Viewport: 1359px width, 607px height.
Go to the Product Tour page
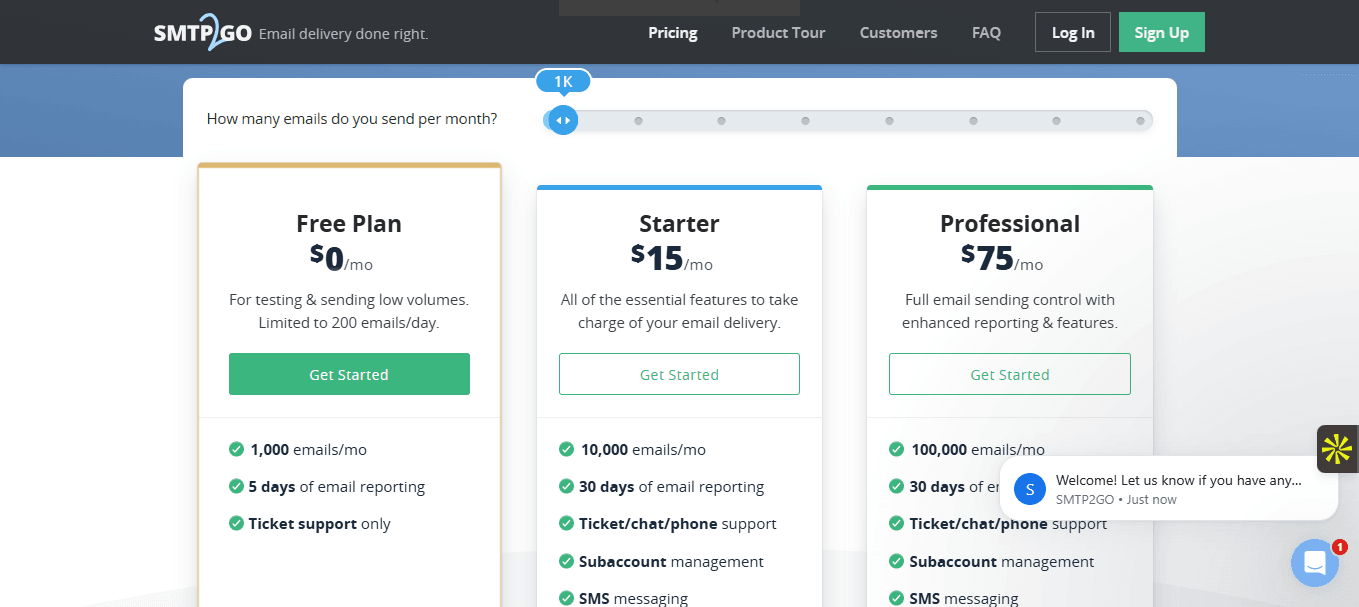pos(778,33)
